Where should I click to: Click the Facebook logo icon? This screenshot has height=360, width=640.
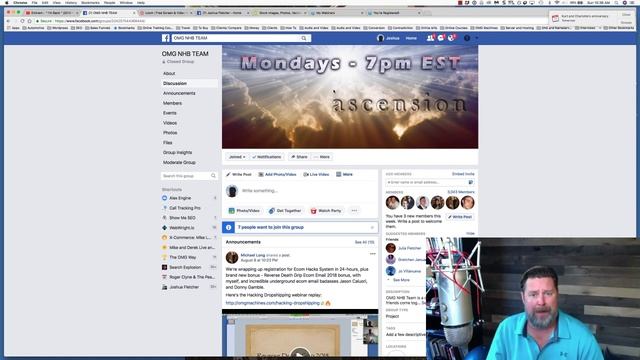[165, 38]
